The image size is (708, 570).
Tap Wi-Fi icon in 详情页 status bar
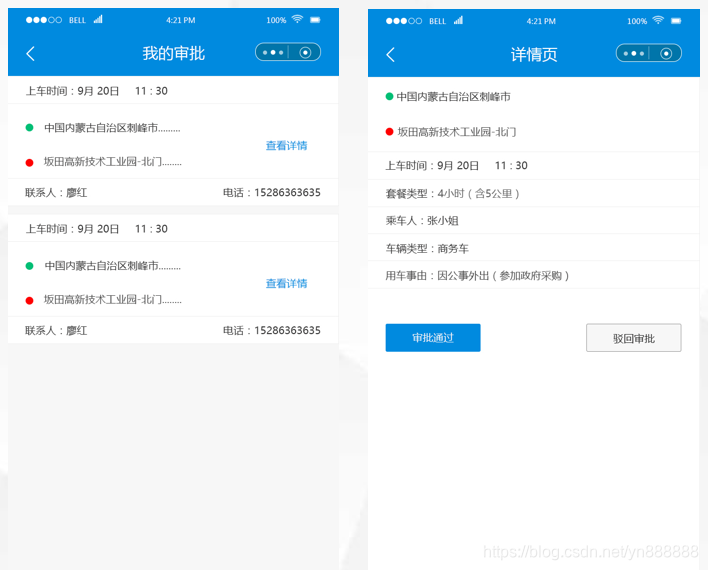[x=658, y=20]
